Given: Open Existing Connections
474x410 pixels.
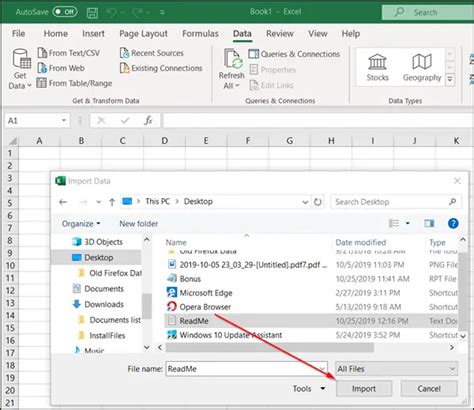Looking at the screenshot, I should click(161, 68).
